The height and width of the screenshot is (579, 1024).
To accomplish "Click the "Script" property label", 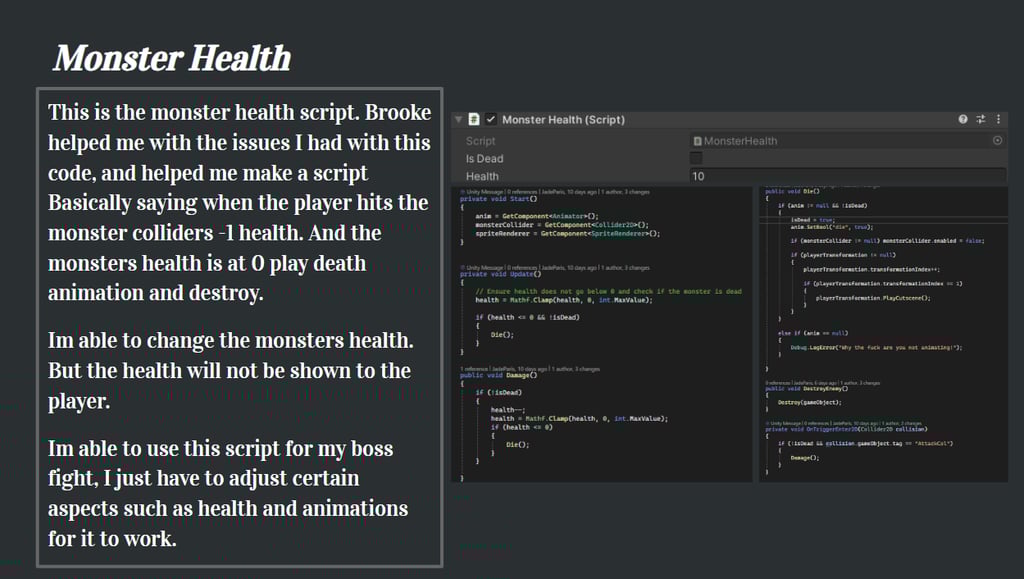I will (x=480, y=141).
